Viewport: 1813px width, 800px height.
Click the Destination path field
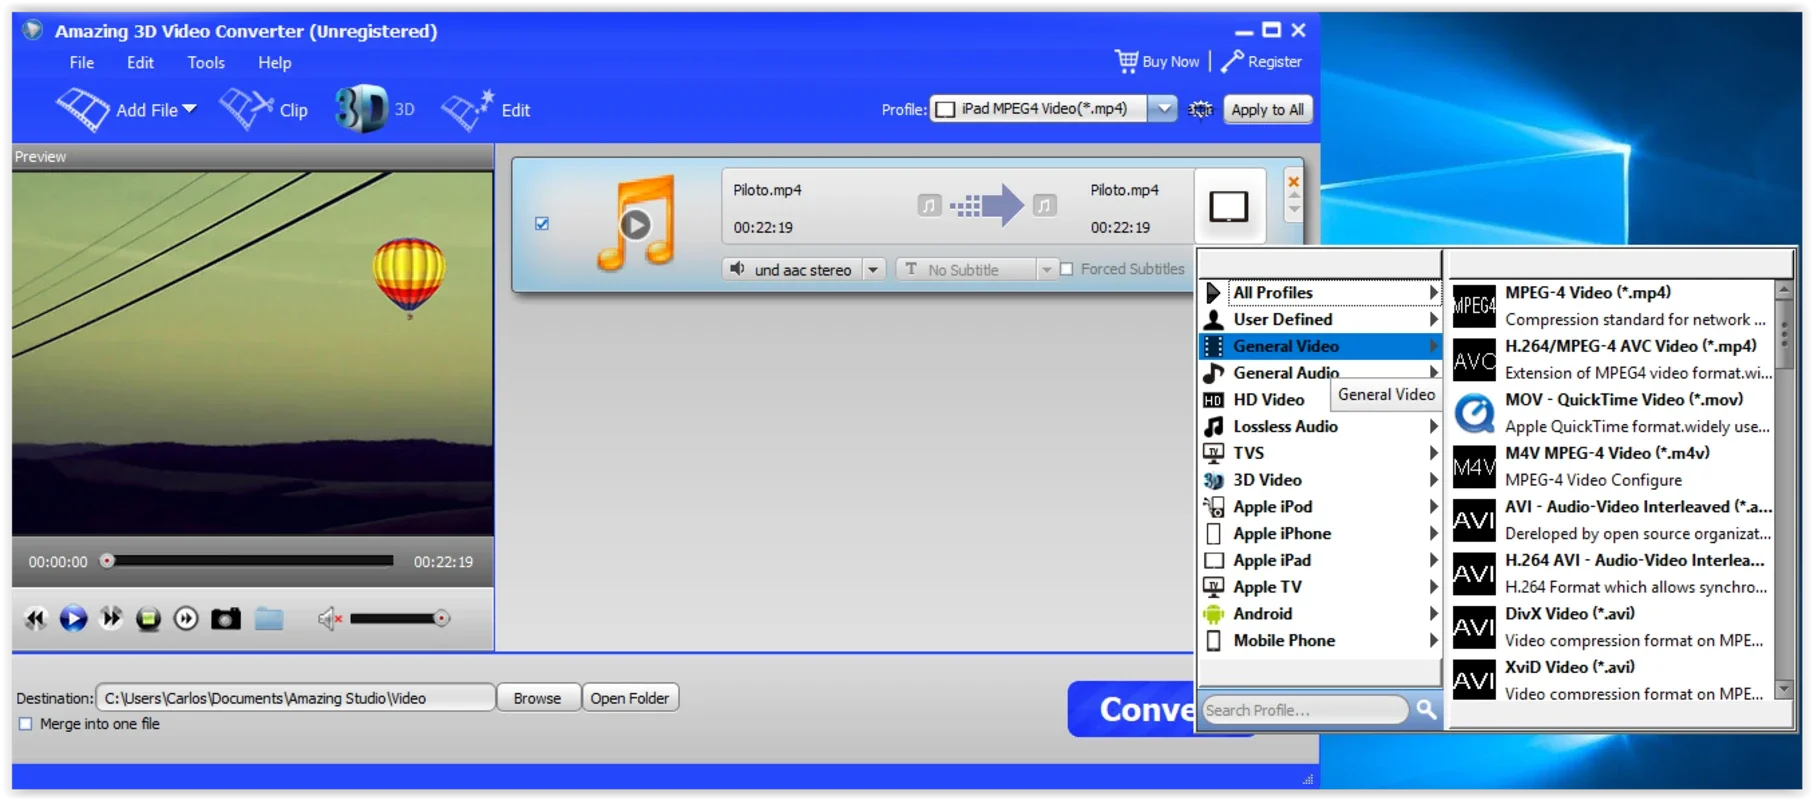click(x=295, y=698)
